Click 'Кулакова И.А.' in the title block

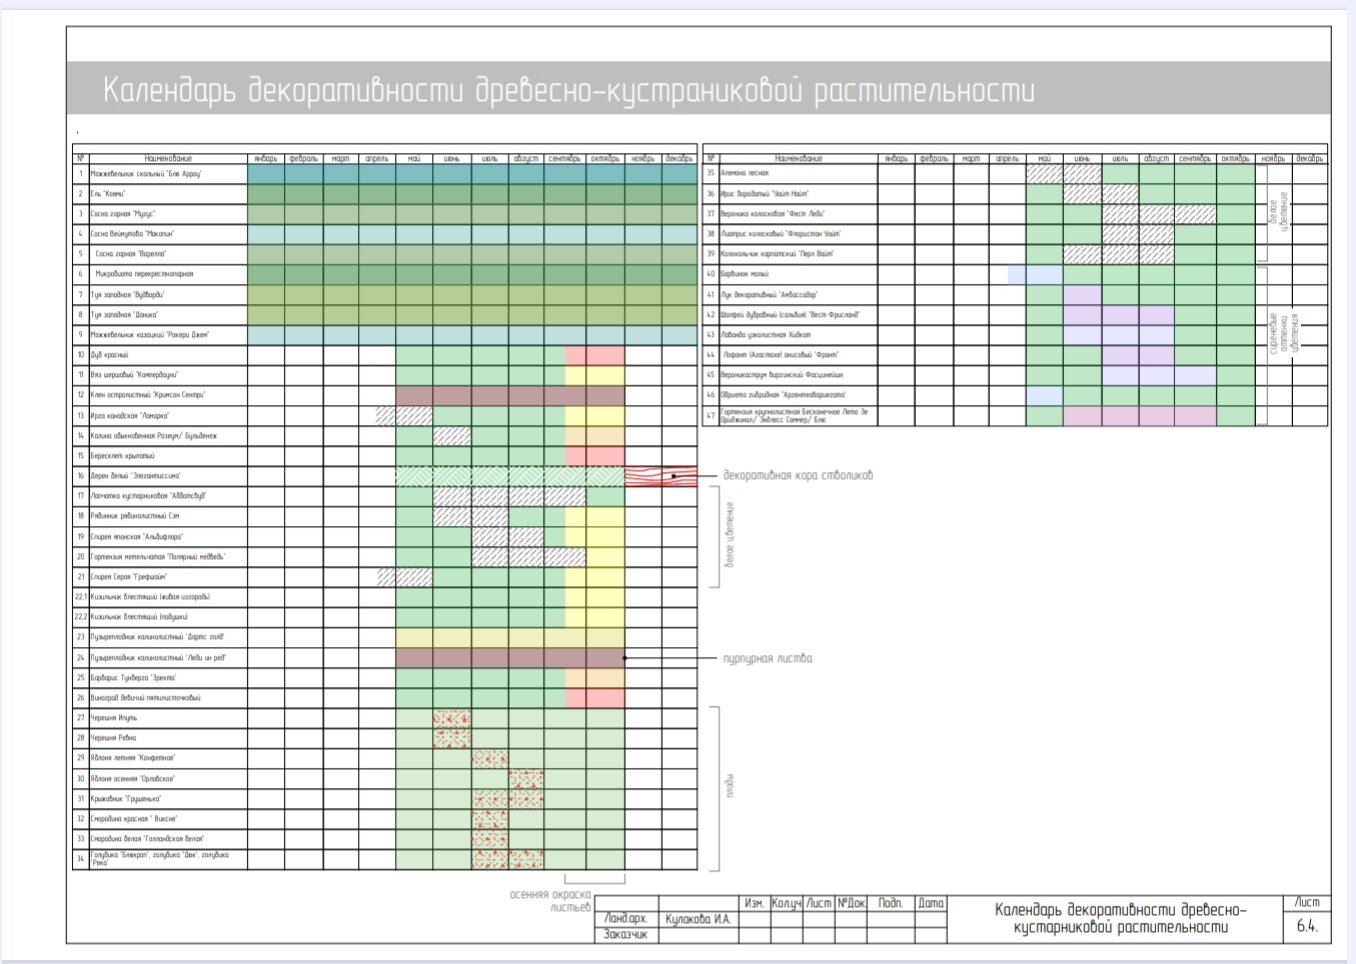coord(698,919)
